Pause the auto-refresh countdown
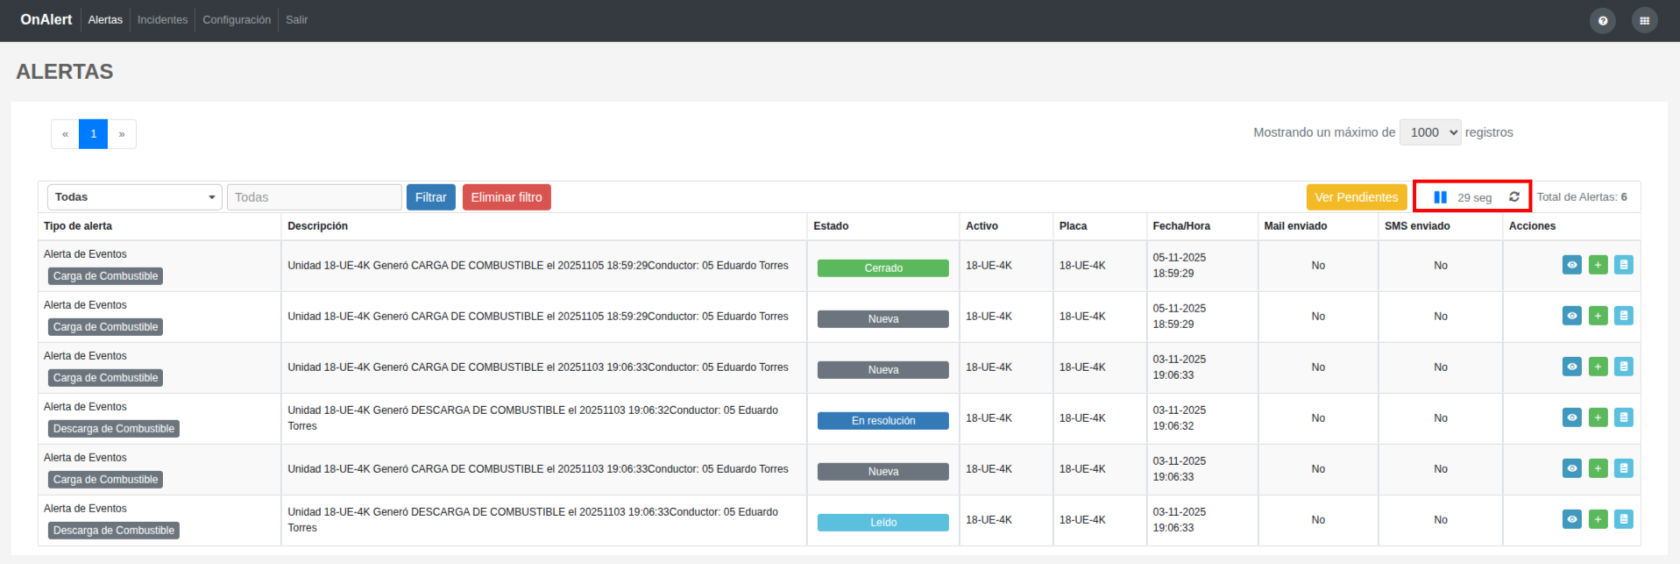The width and height of the screenshot is (1680, 564). 1440,197
